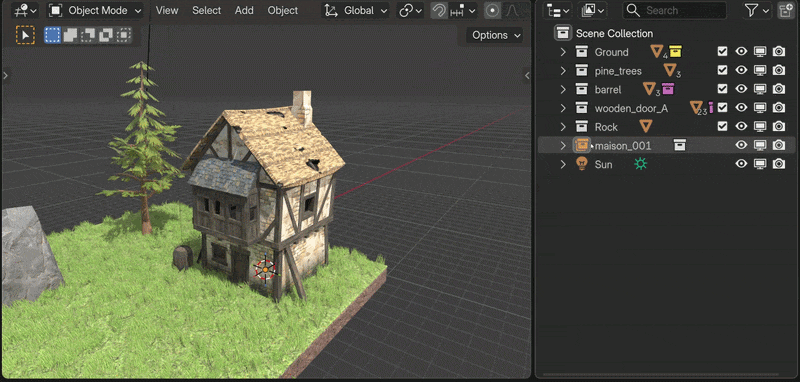This screenshot has height=382, width=800.
Task: Toggle wooden_door_A render camera icon
Action: 779,108
